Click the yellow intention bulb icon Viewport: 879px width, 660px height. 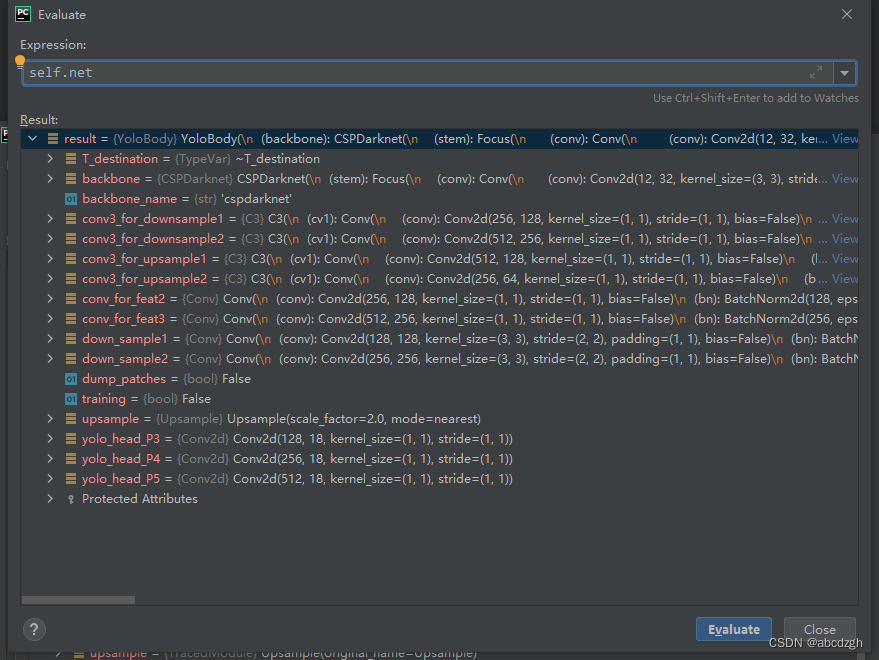20,61
